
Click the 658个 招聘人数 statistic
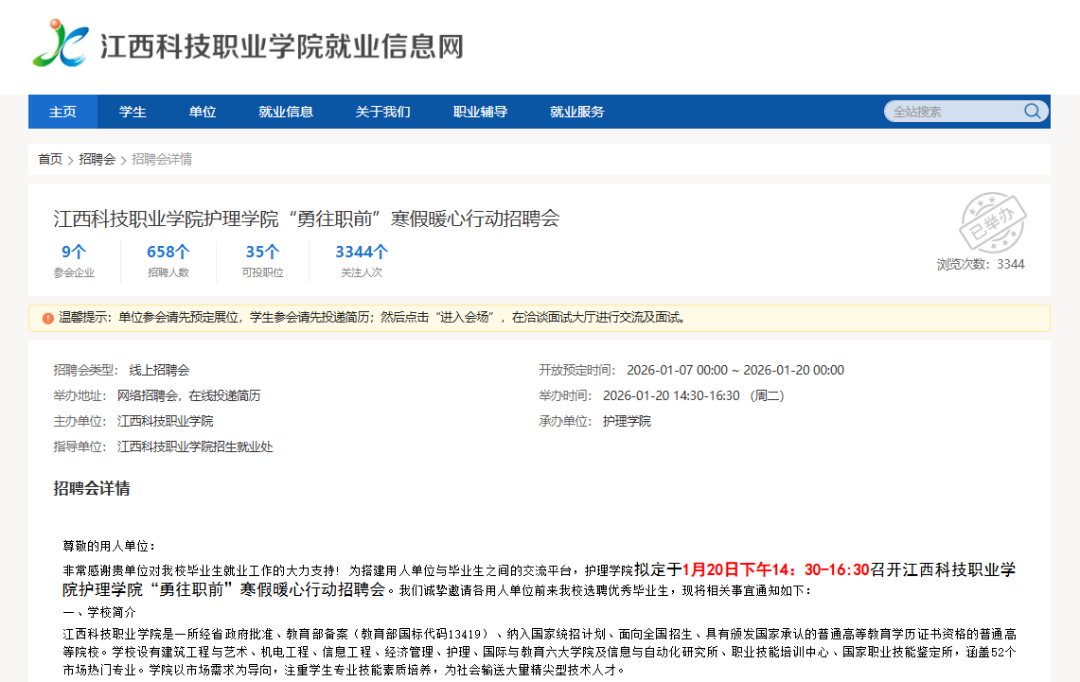coord(168,261)
